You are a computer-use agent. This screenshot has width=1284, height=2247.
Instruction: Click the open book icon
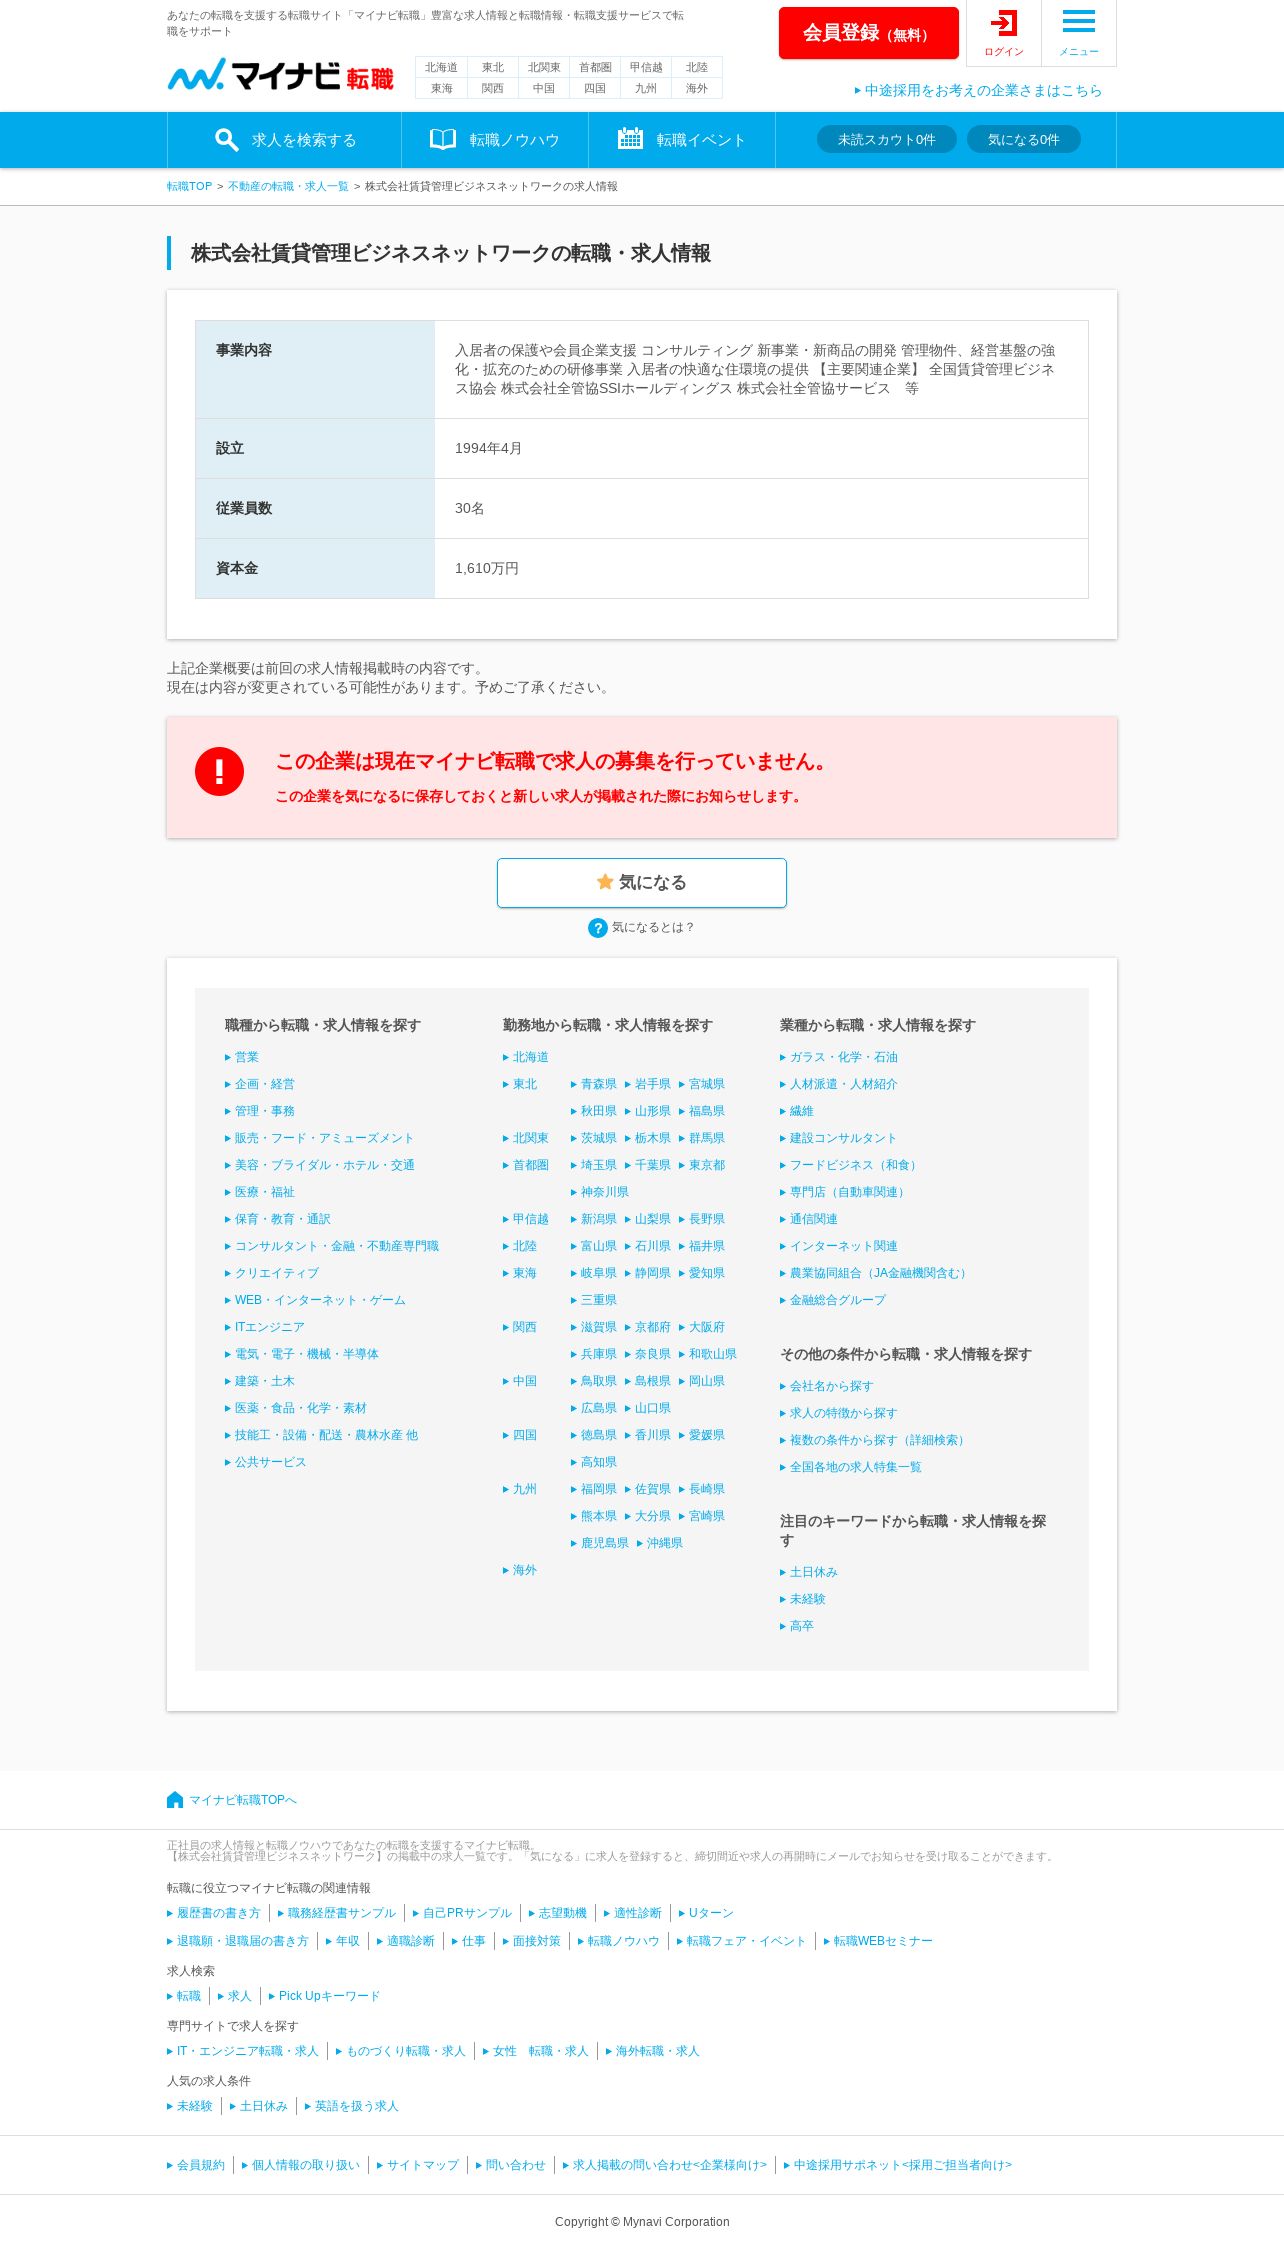click(x=443, y=139)
